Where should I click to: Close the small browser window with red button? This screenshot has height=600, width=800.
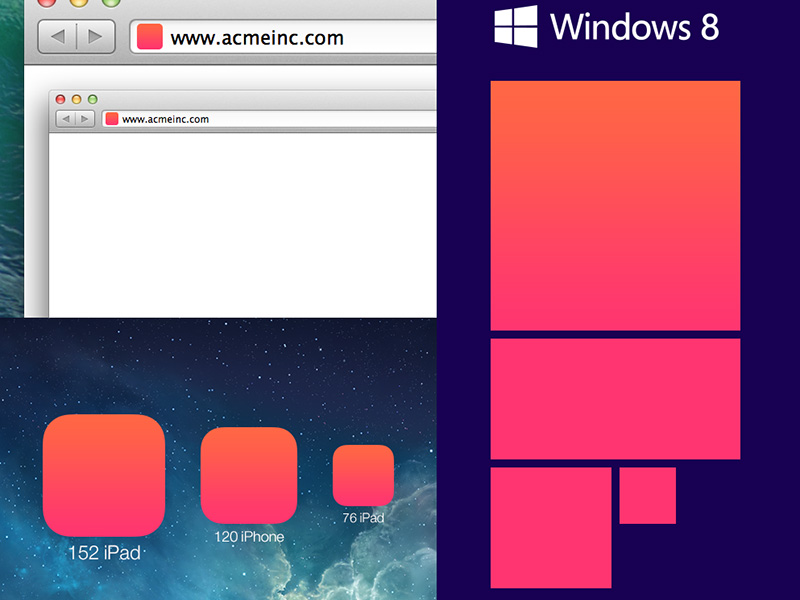coord(60,99)
